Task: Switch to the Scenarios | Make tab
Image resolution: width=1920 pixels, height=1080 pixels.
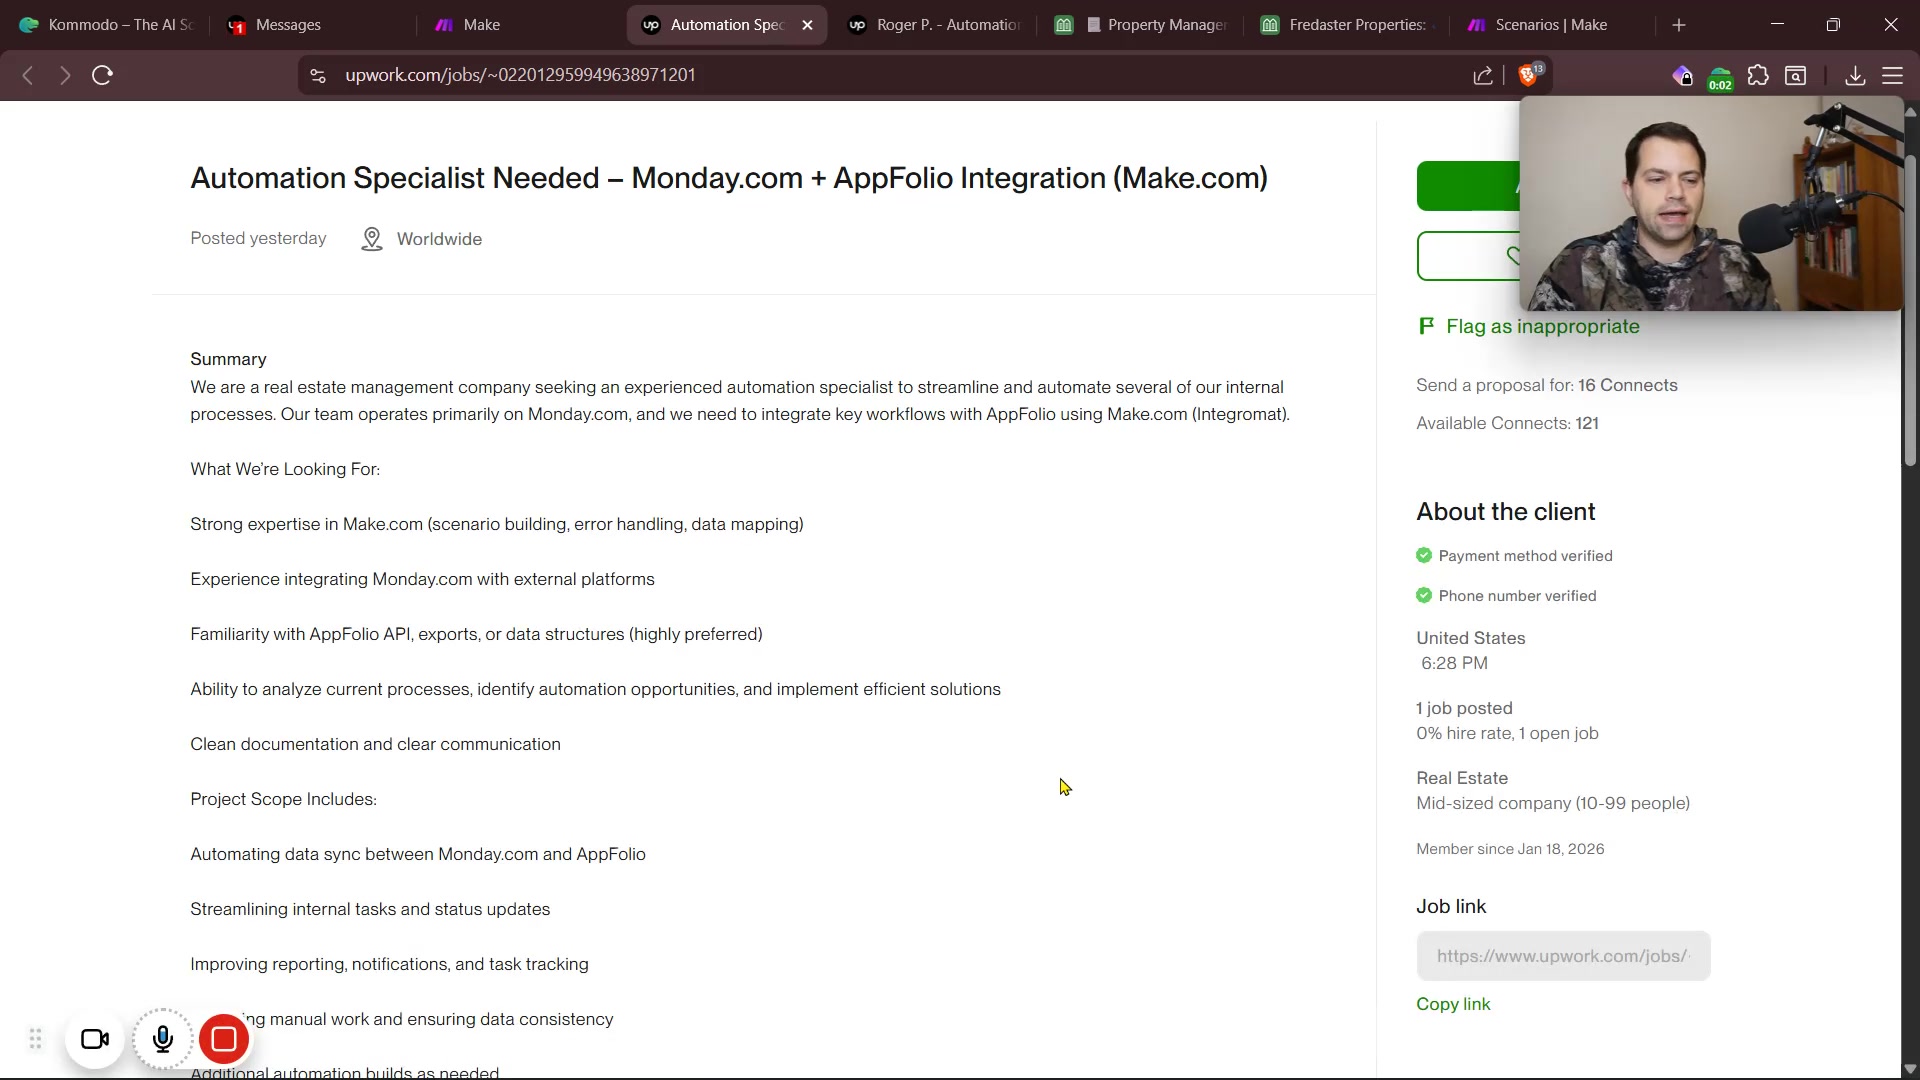Action: [1550, 25]
